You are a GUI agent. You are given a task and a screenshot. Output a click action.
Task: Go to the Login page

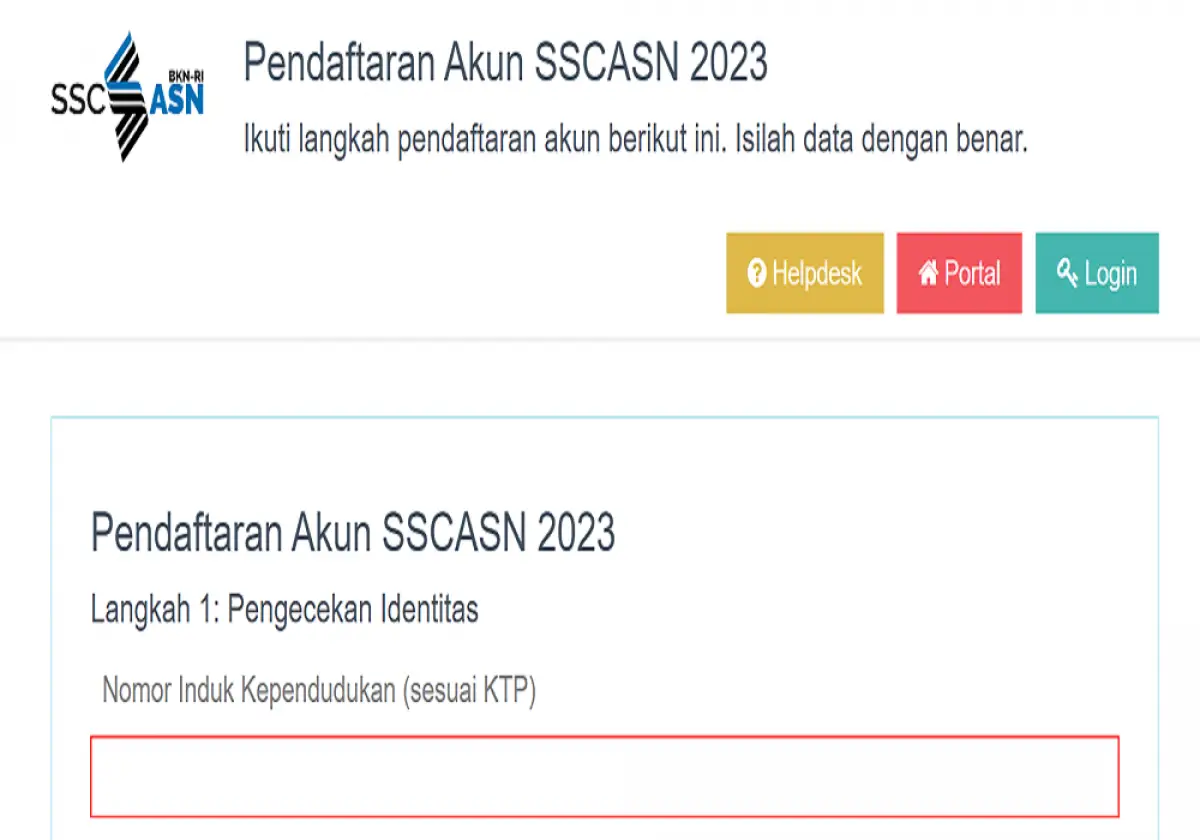[1096, 272]
